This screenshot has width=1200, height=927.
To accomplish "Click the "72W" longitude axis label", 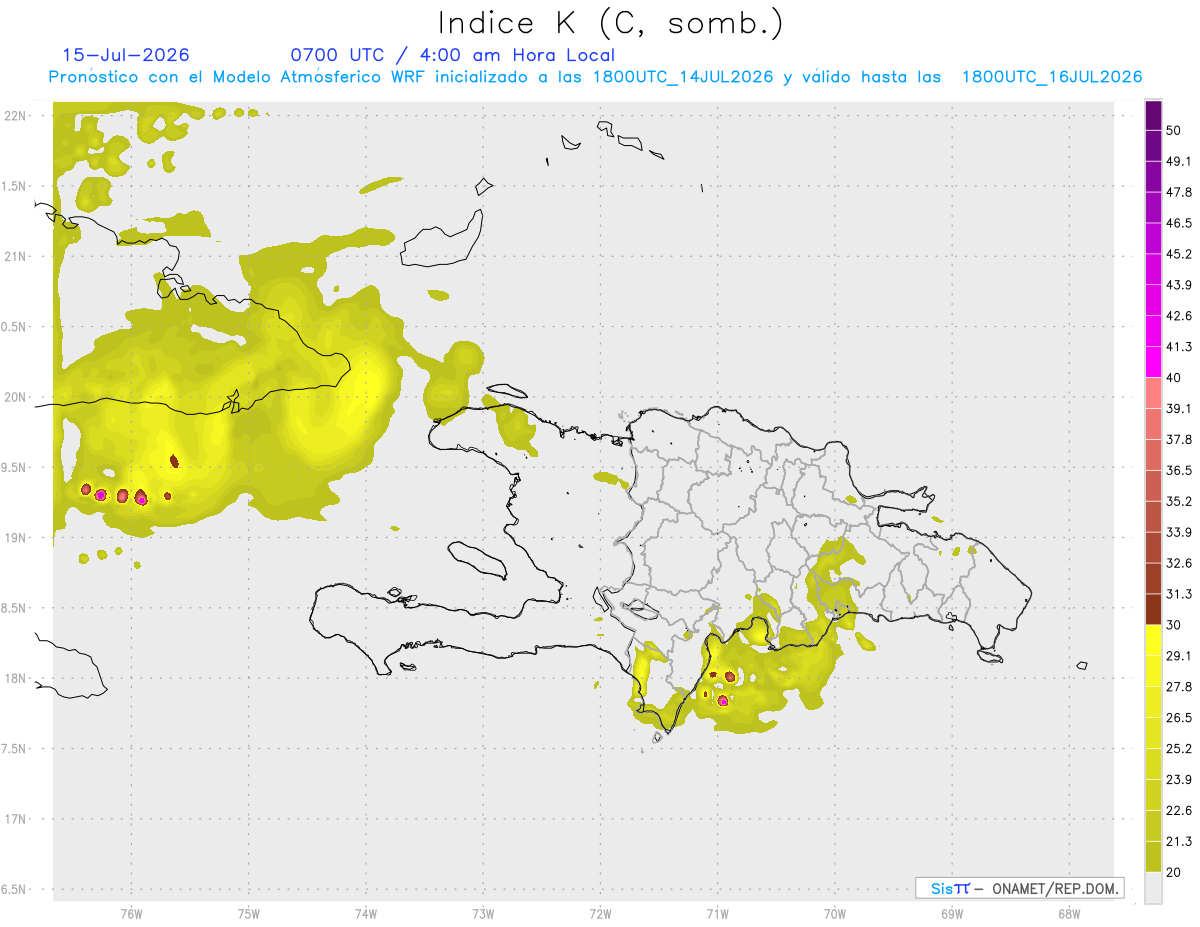I will 600,913.
